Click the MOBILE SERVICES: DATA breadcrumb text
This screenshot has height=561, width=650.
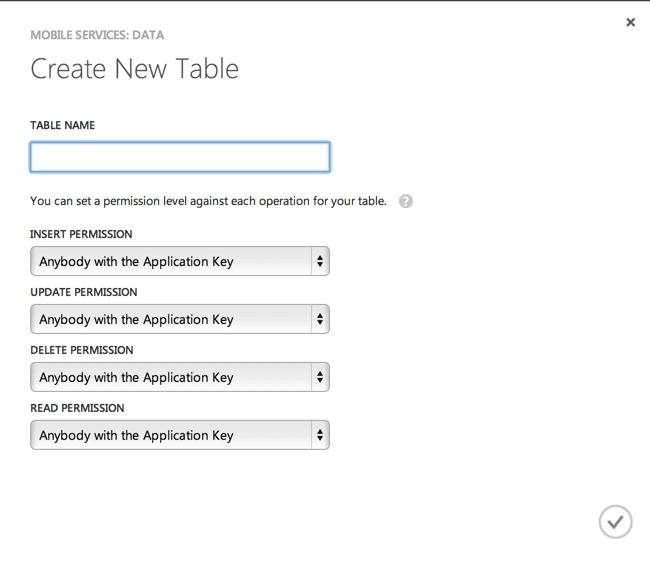[97, 35]
